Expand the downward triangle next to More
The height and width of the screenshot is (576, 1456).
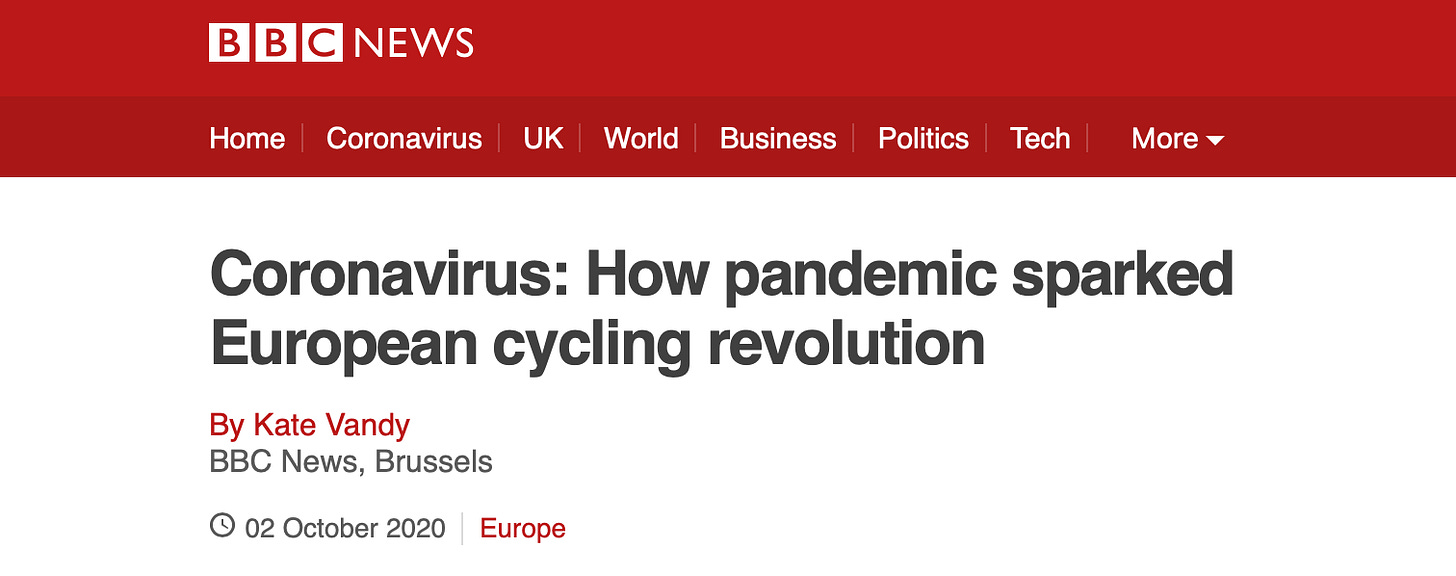pos(1215,140)
